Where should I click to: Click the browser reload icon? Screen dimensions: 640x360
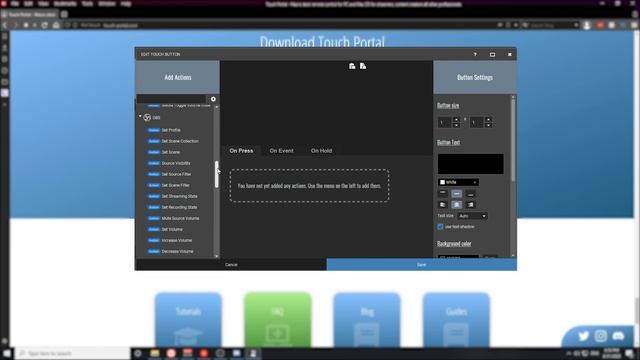(44, 25)
